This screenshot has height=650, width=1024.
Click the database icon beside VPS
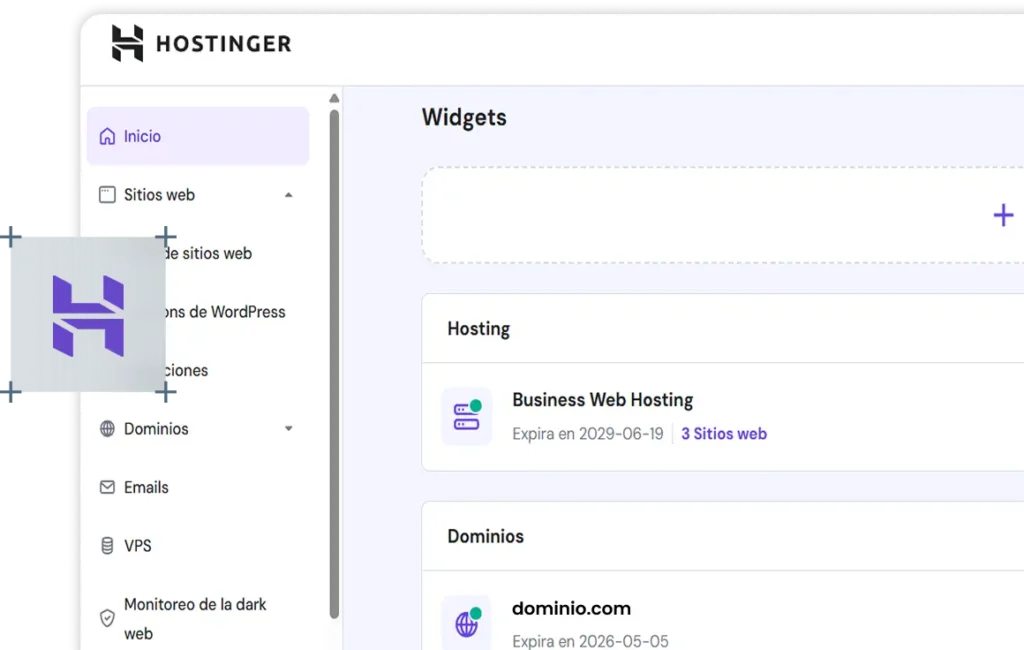[107, 546]
